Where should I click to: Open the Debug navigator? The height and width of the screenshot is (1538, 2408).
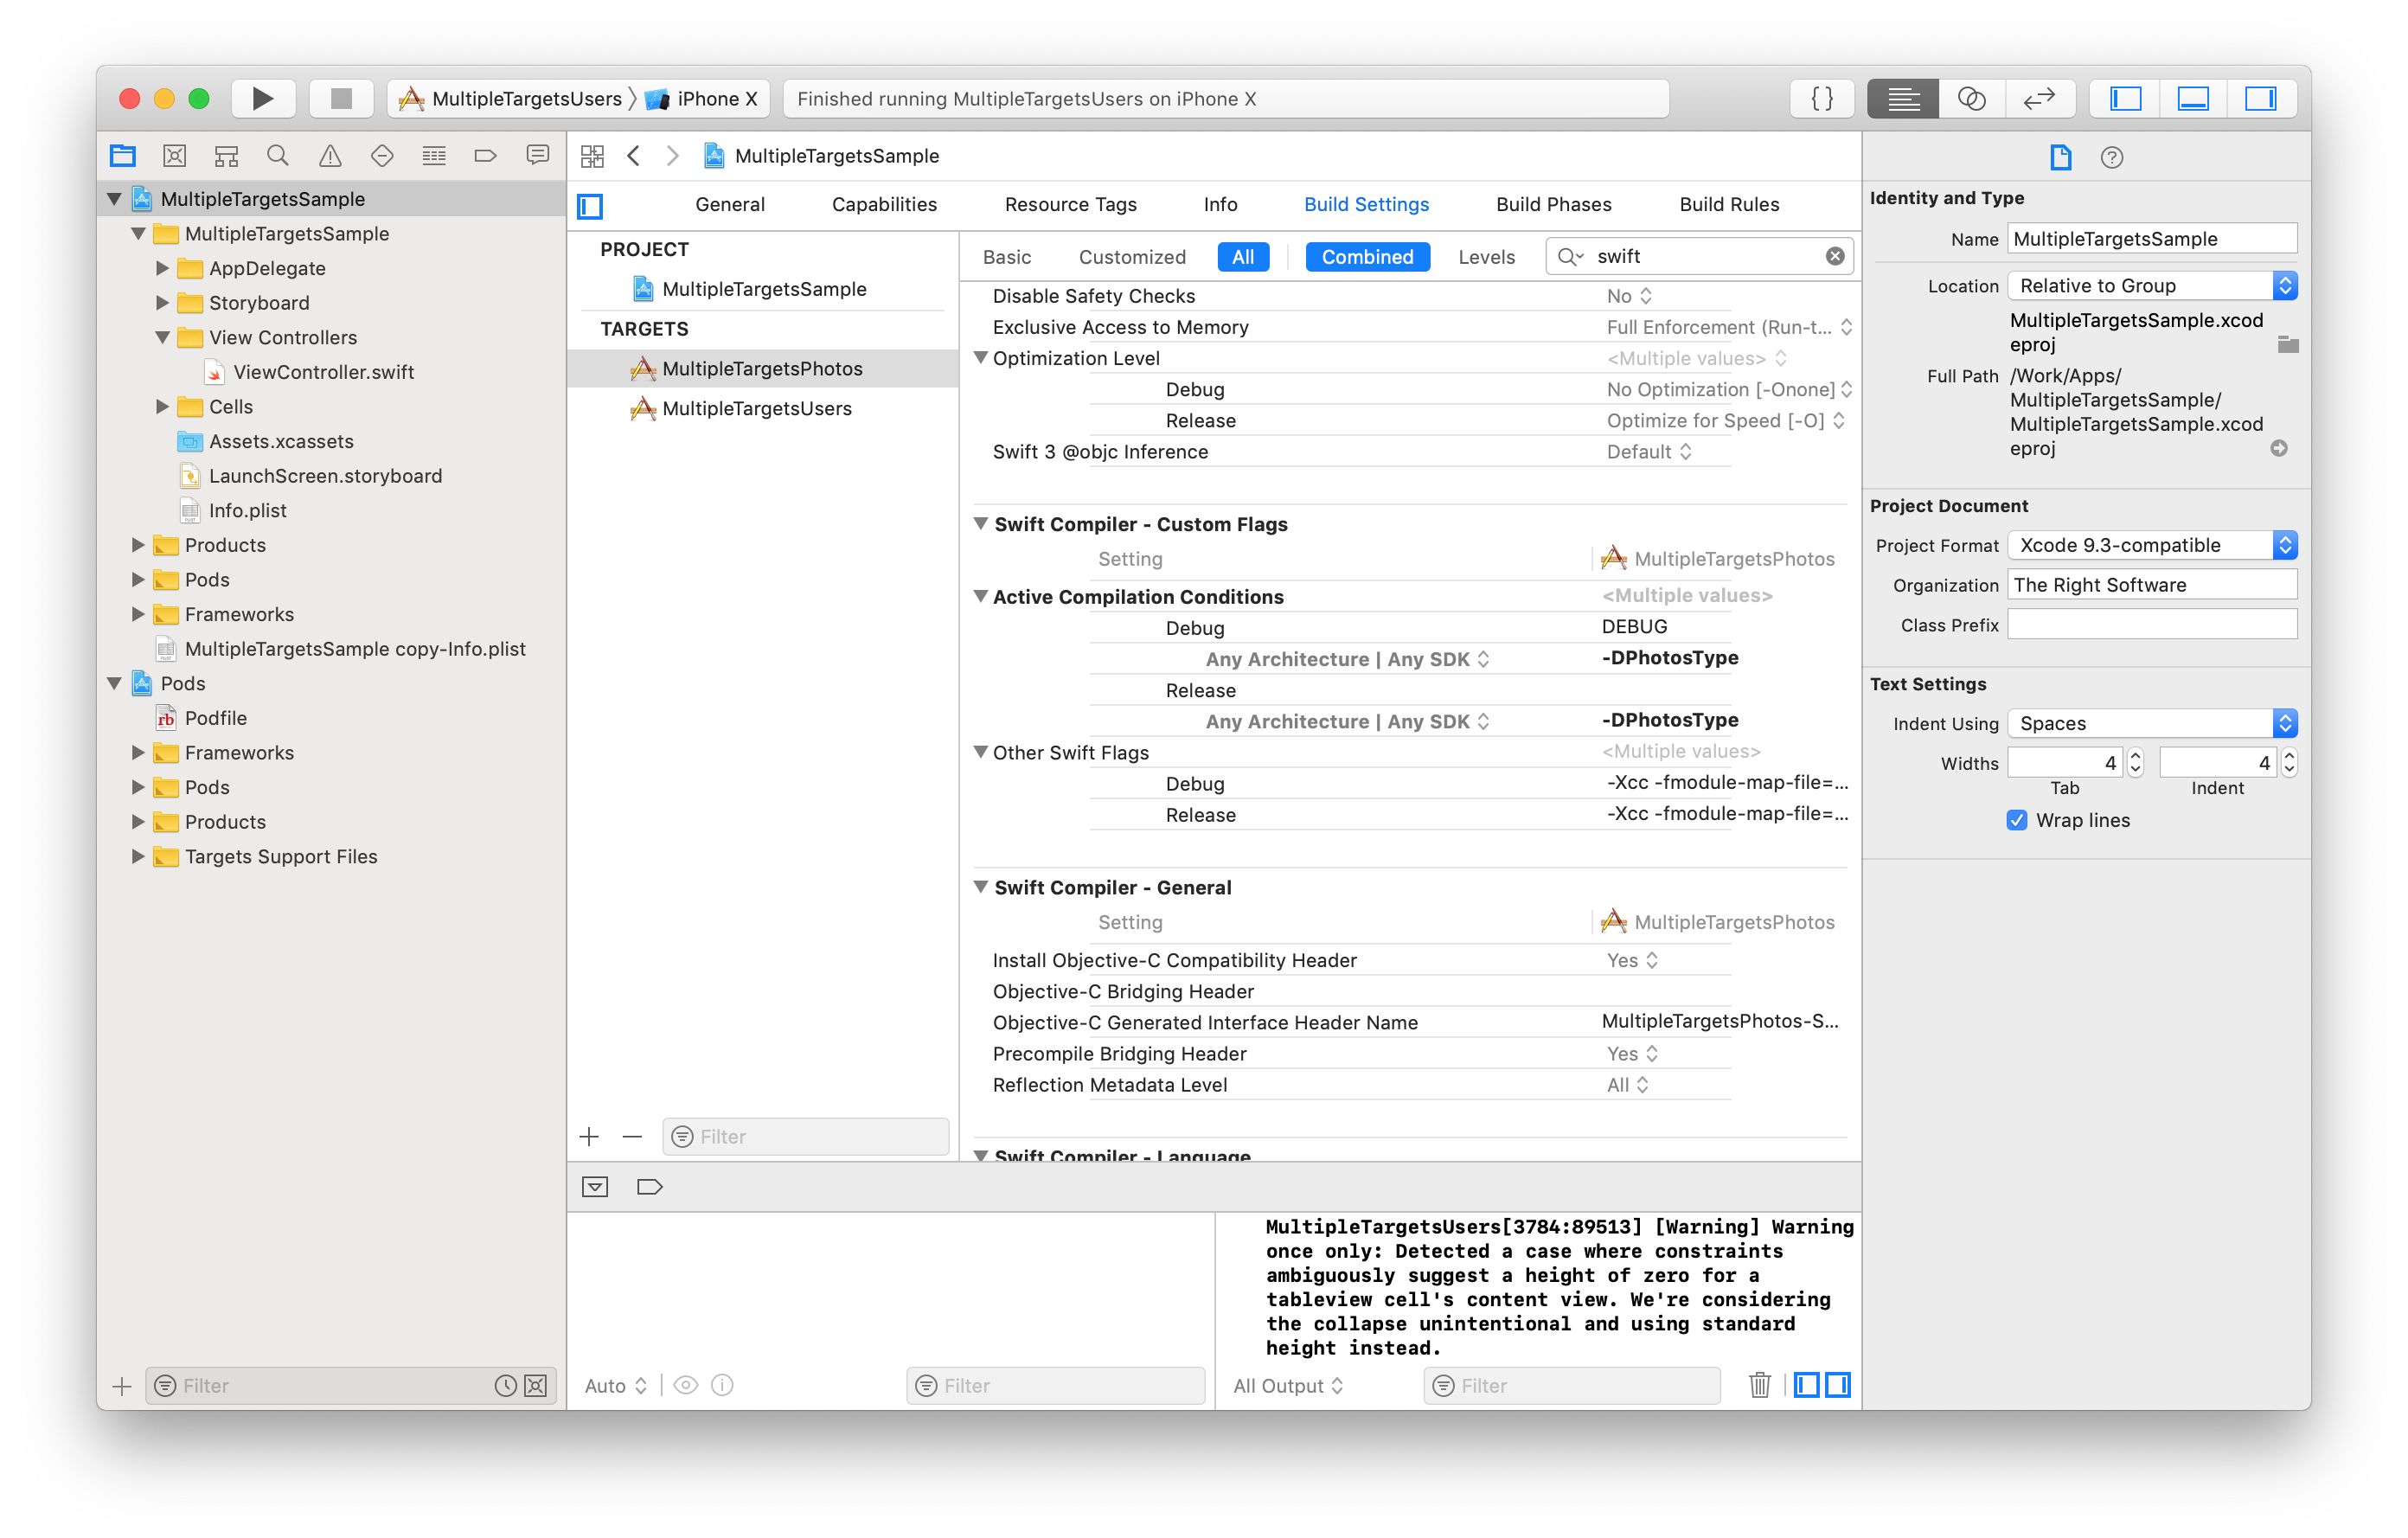coord(434,155)
